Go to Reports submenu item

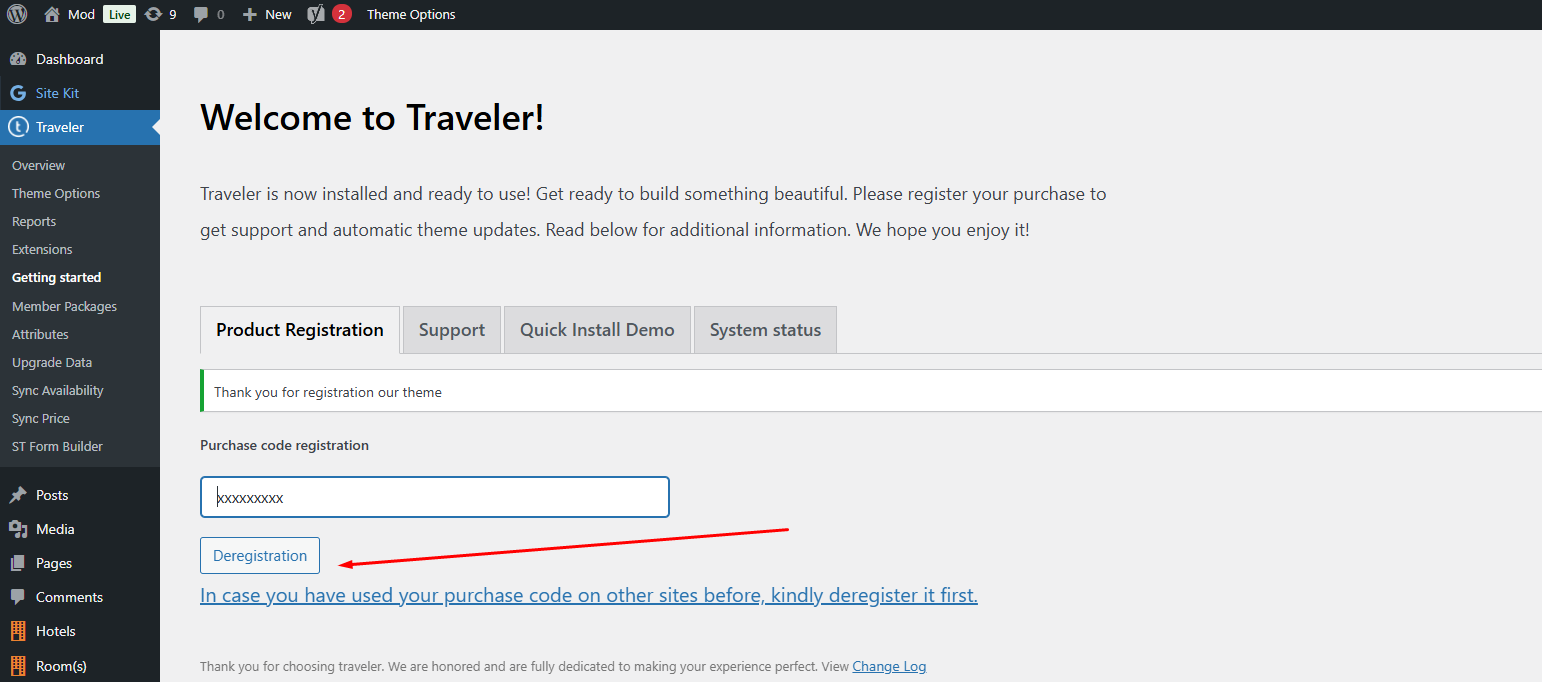(x=34, y=221)
